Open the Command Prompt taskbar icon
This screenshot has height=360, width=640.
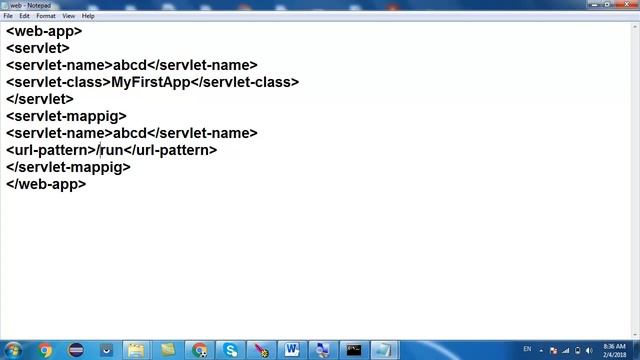coord(354,350)
